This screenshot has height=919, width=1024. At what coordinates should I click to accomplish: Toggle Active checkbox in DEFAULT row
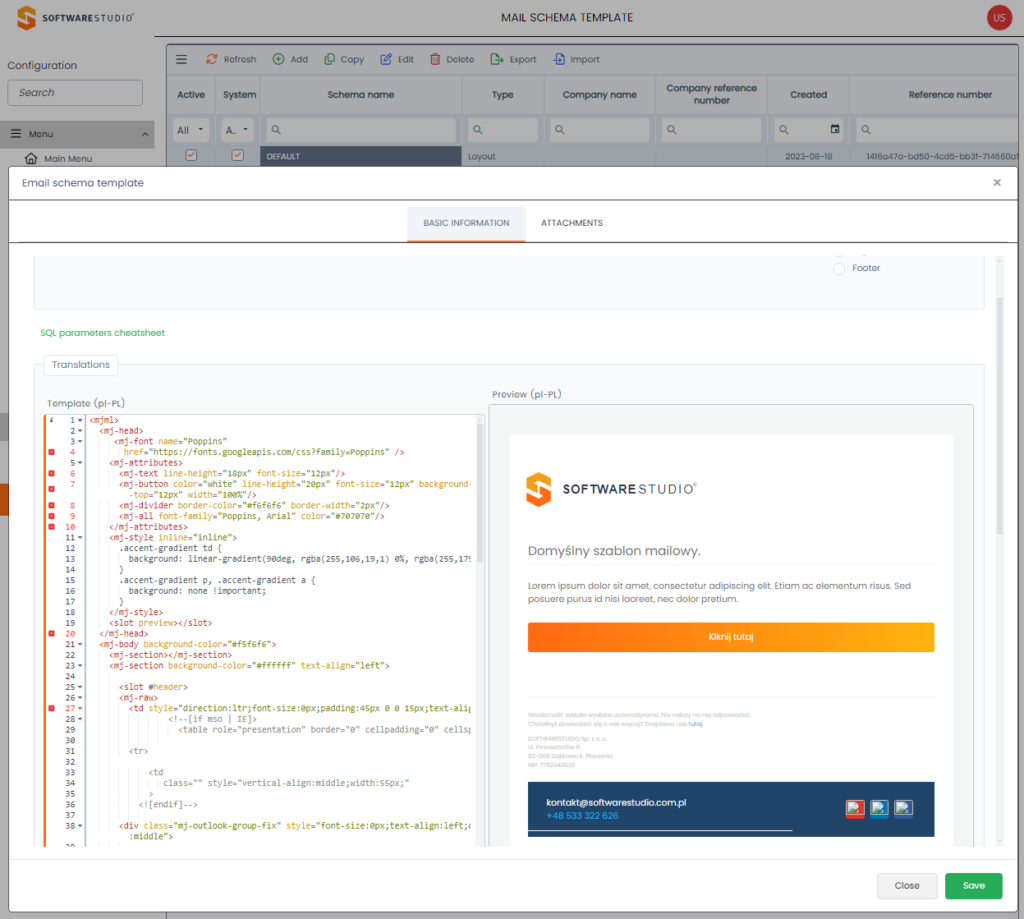(191, 156)
